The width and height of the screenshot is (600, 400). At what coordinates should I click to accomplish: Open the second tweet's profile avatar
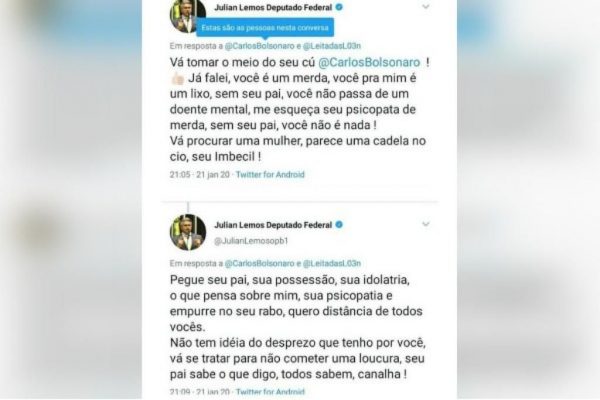tap(188, 232)
